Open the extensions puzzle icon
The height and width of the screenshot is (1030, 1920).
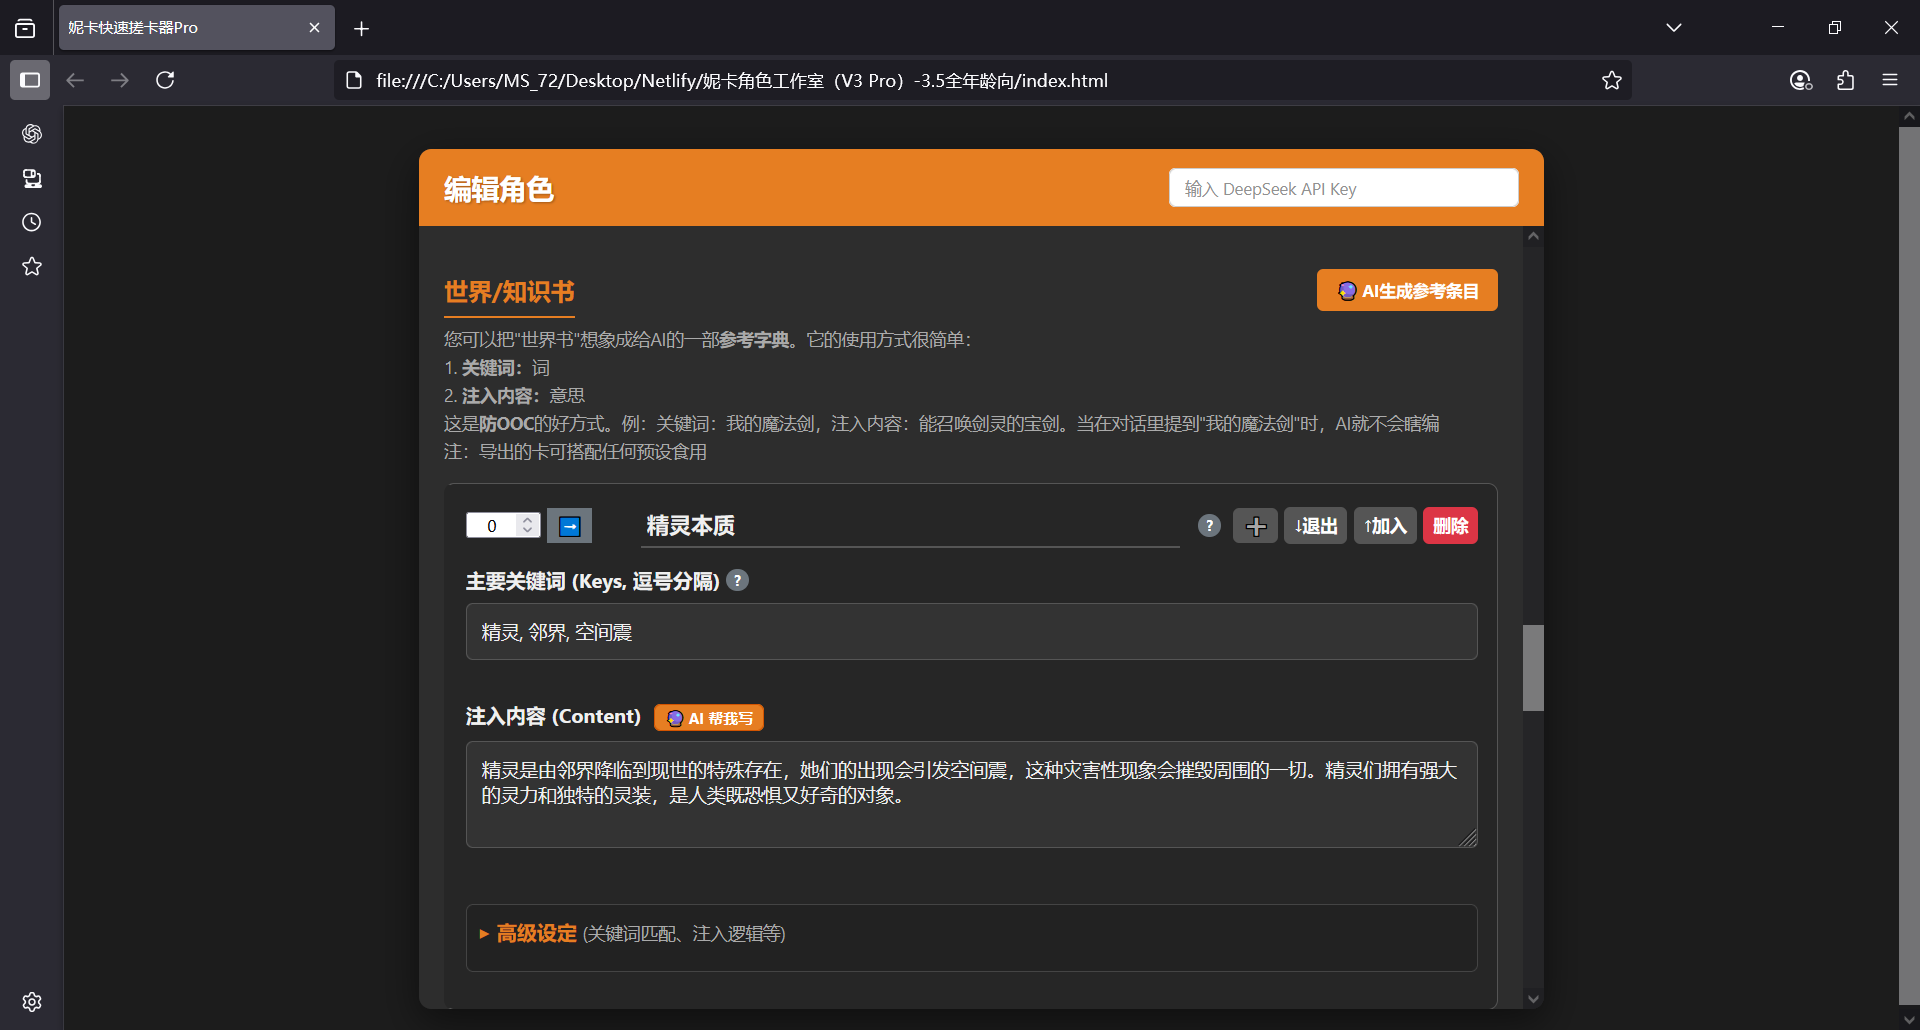[x=1845, y=80]
